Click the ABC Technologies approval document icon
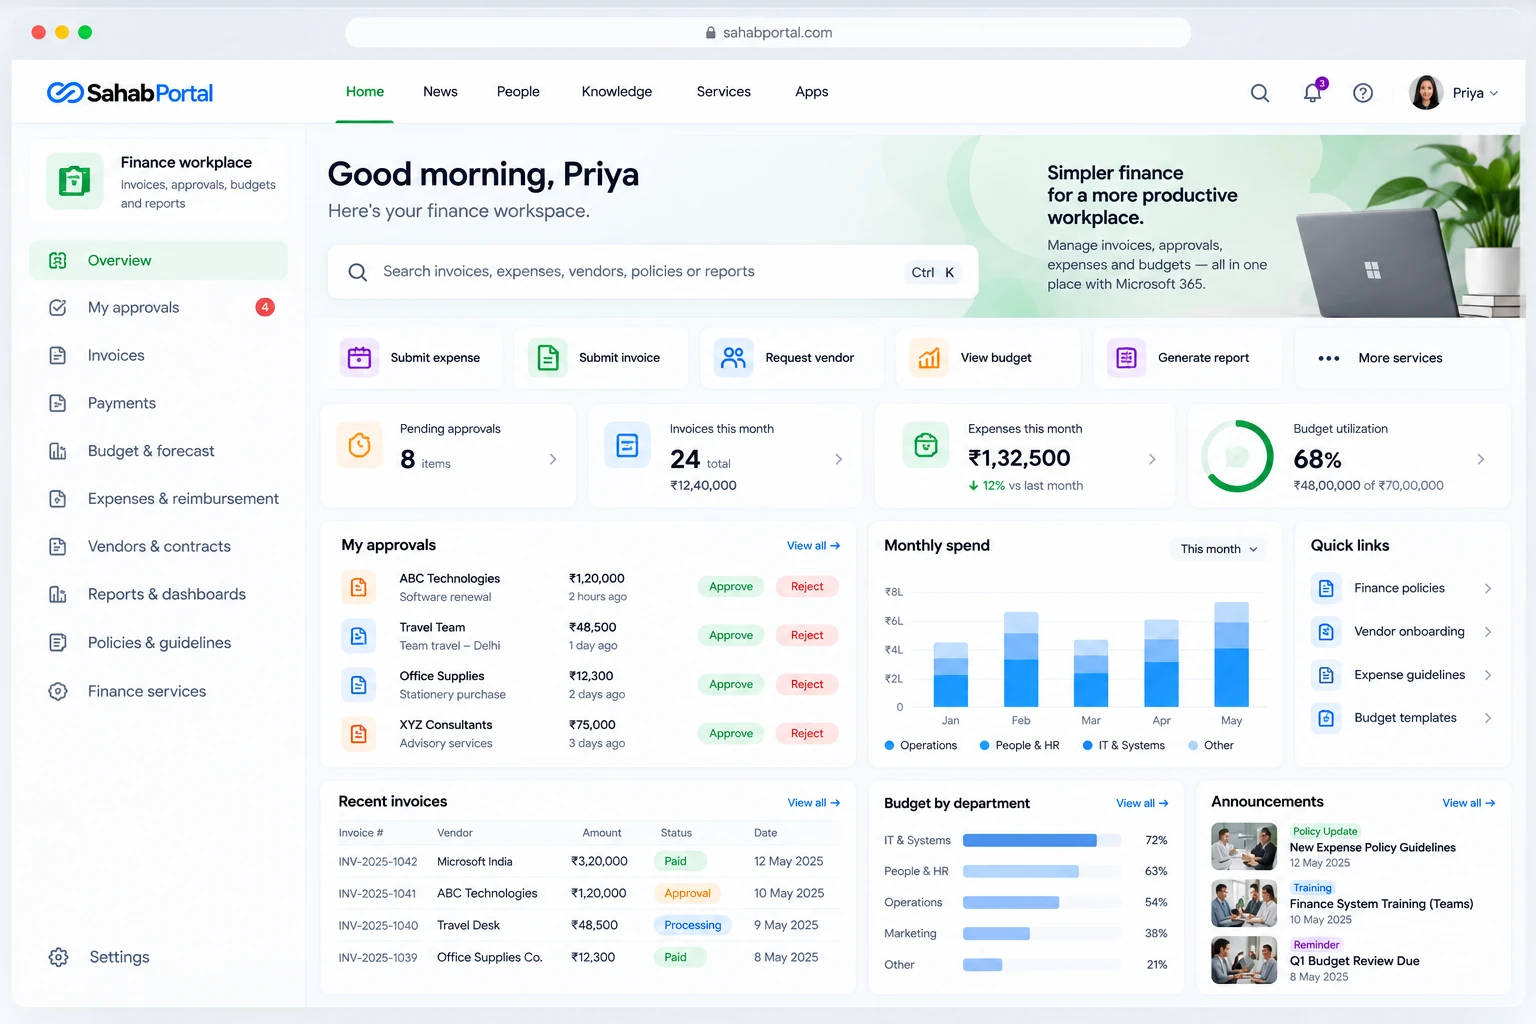 pos(358,587)
